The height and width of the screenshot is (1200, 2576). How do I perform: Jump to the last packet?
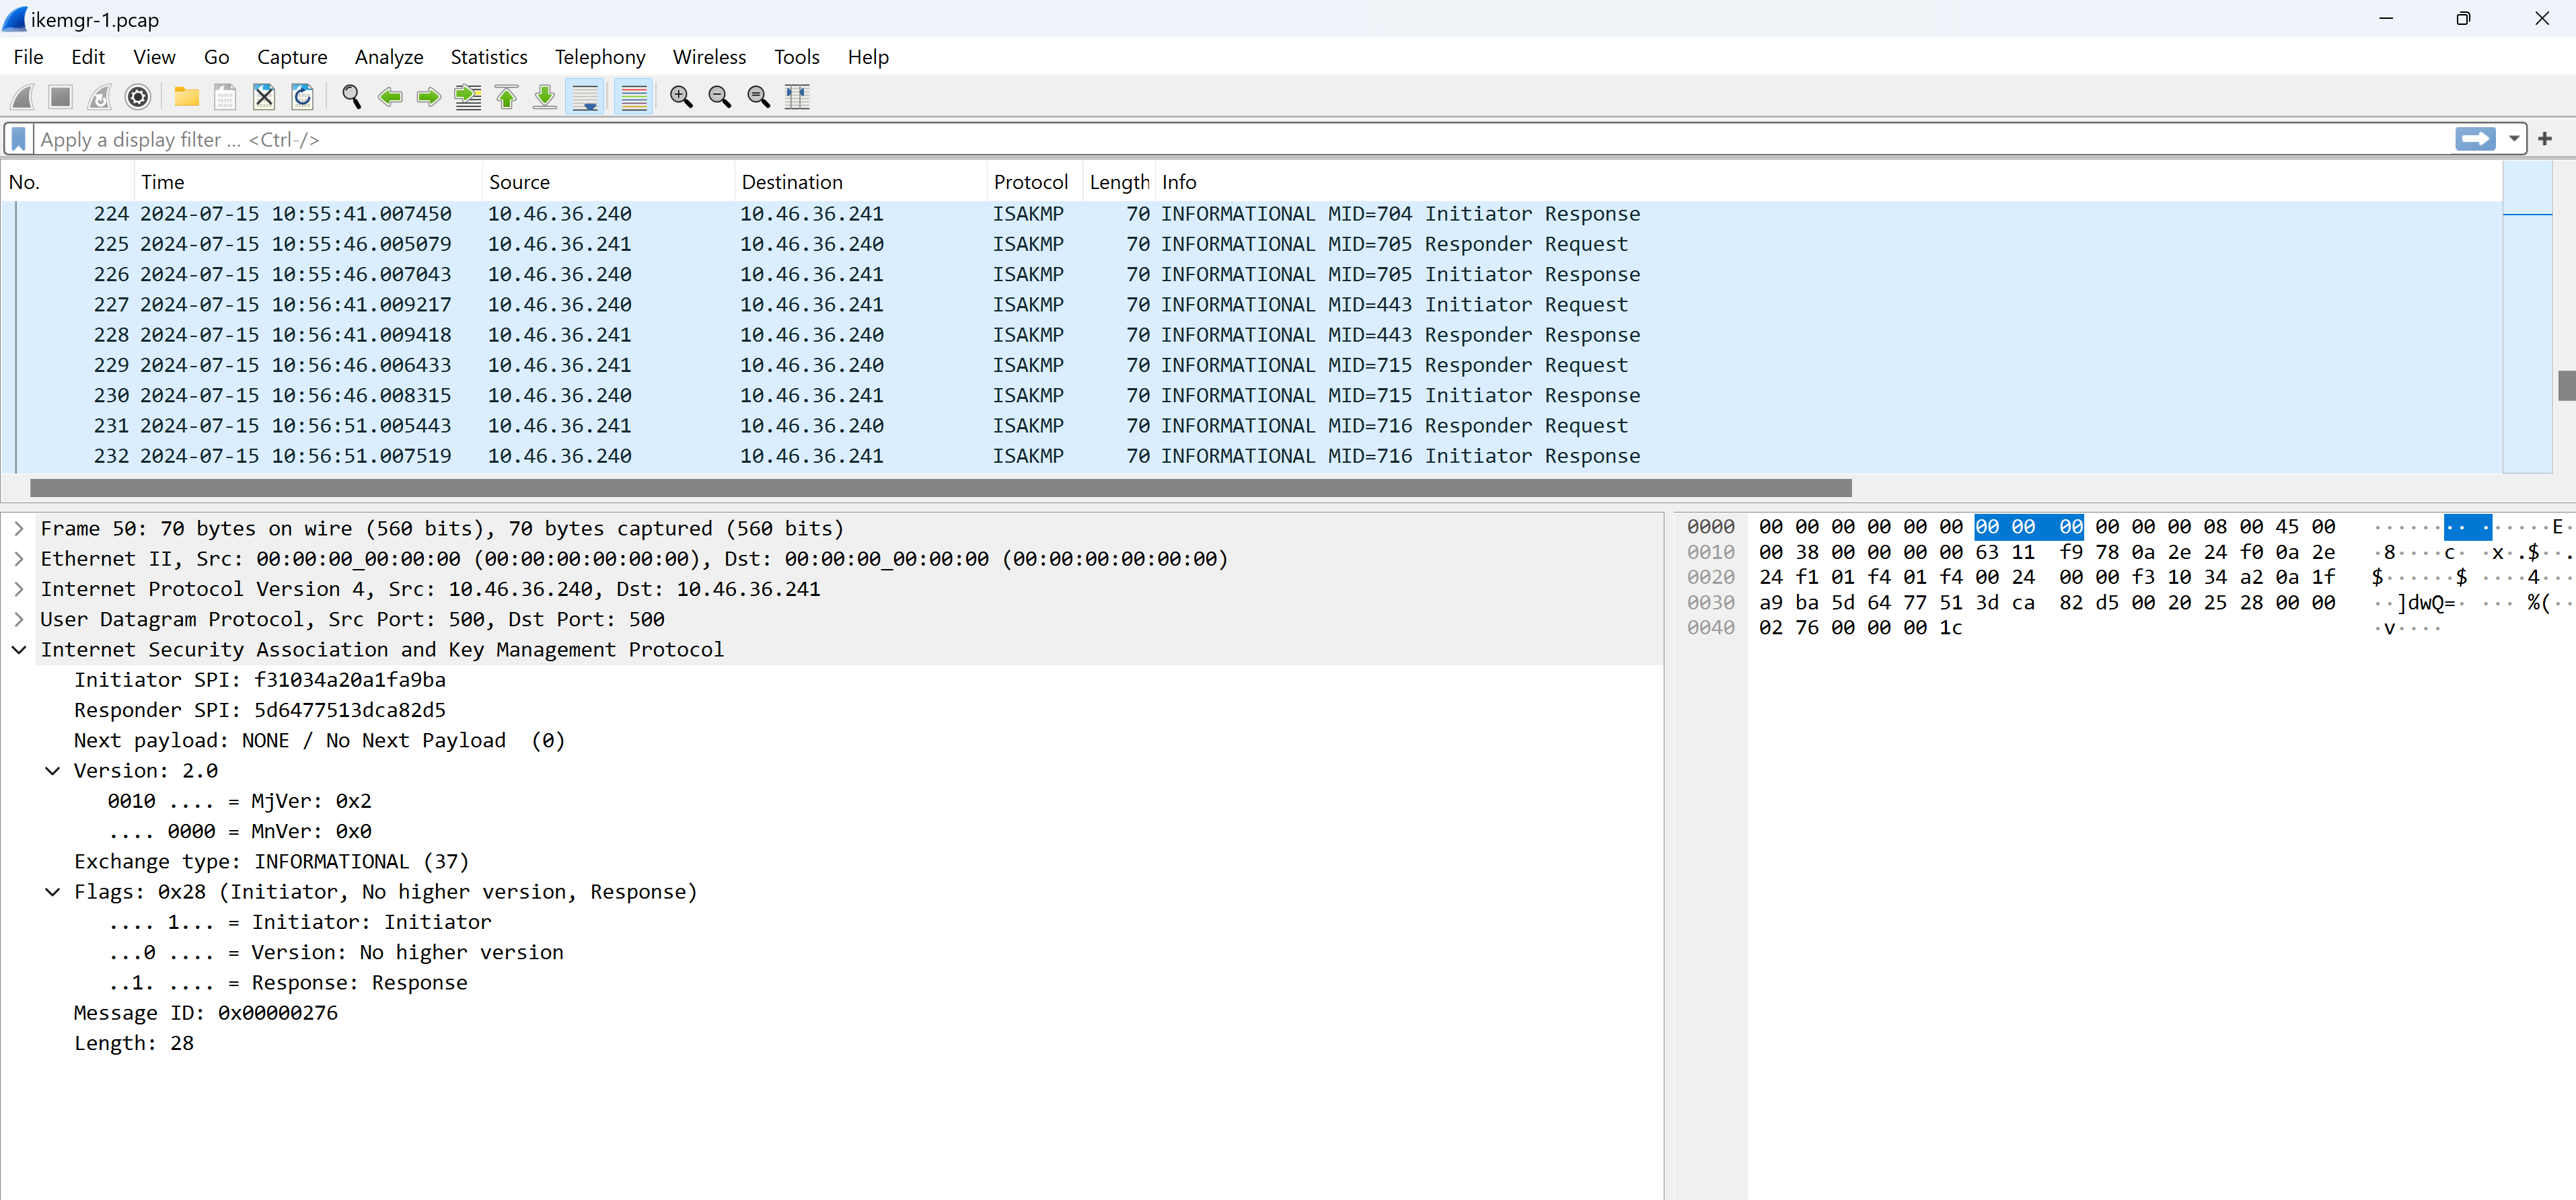[544, 96]
